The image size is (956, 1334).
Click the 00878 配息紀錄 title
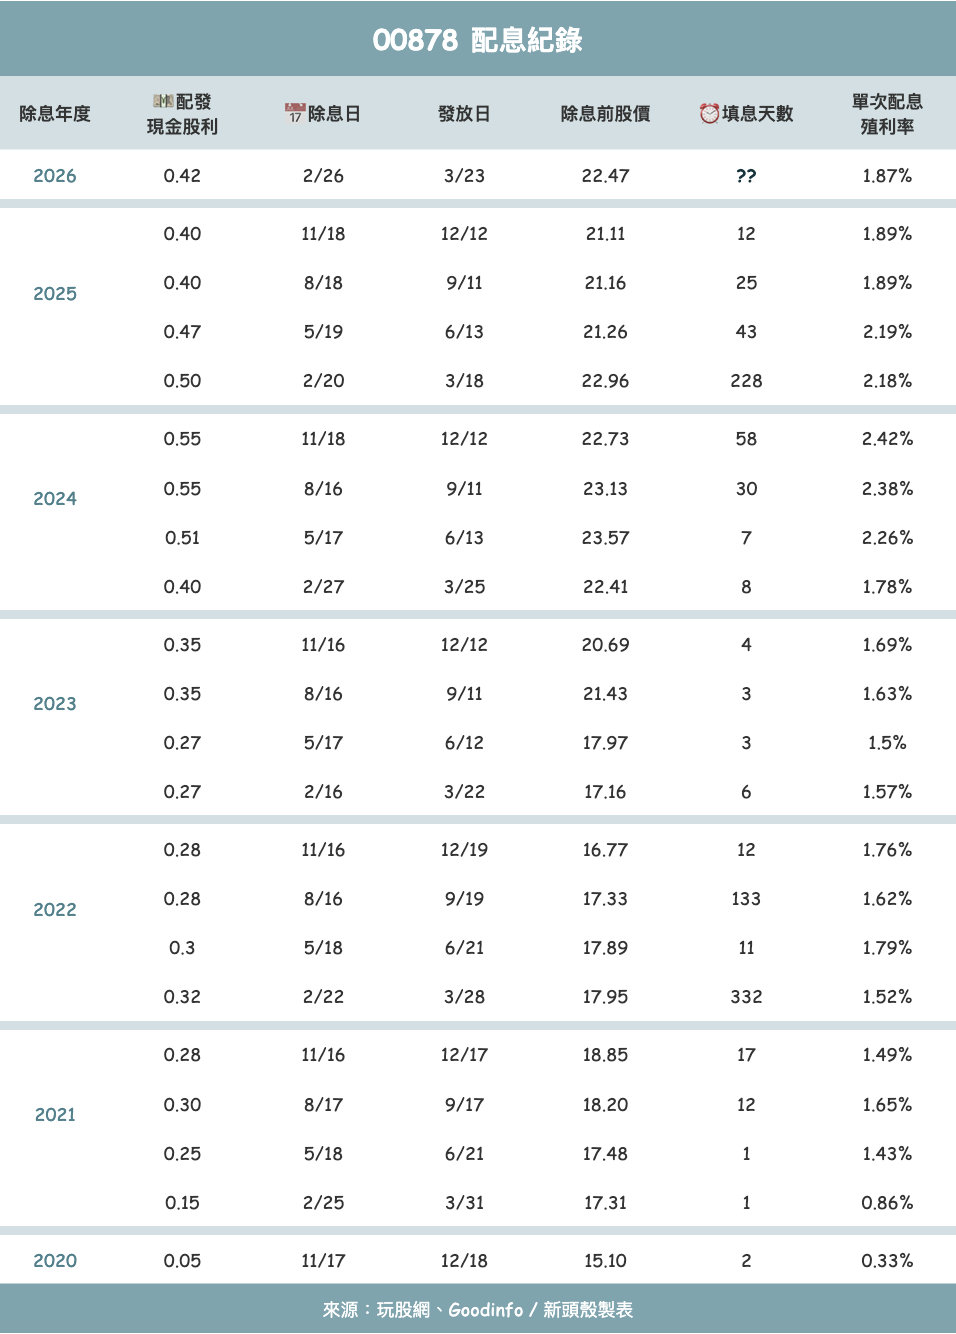(x=478, y=40)
